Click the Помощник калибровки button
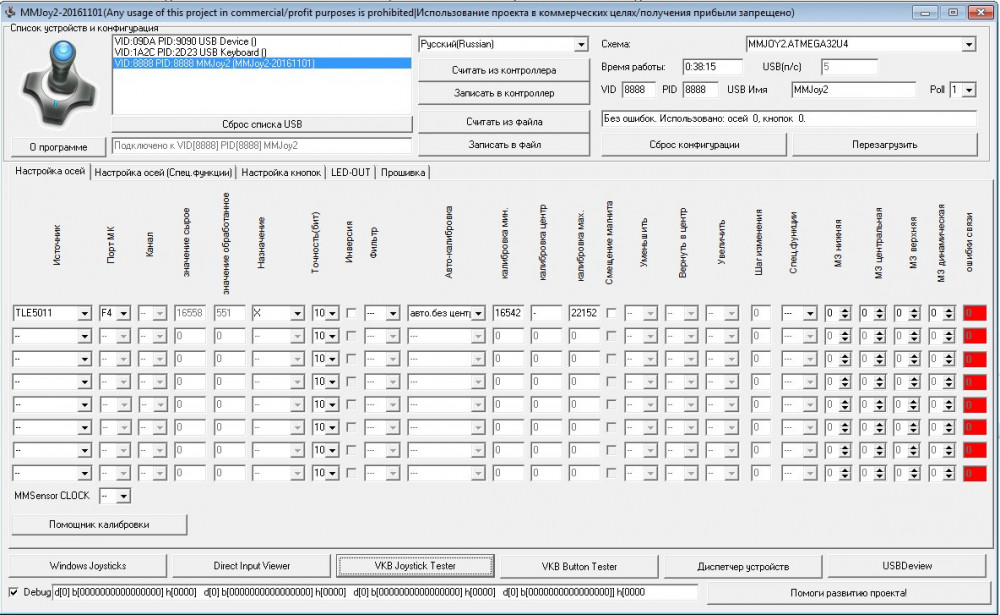The width and height of the screenshot is (1000, 615). pyautogui.click(x=99, y=524)
